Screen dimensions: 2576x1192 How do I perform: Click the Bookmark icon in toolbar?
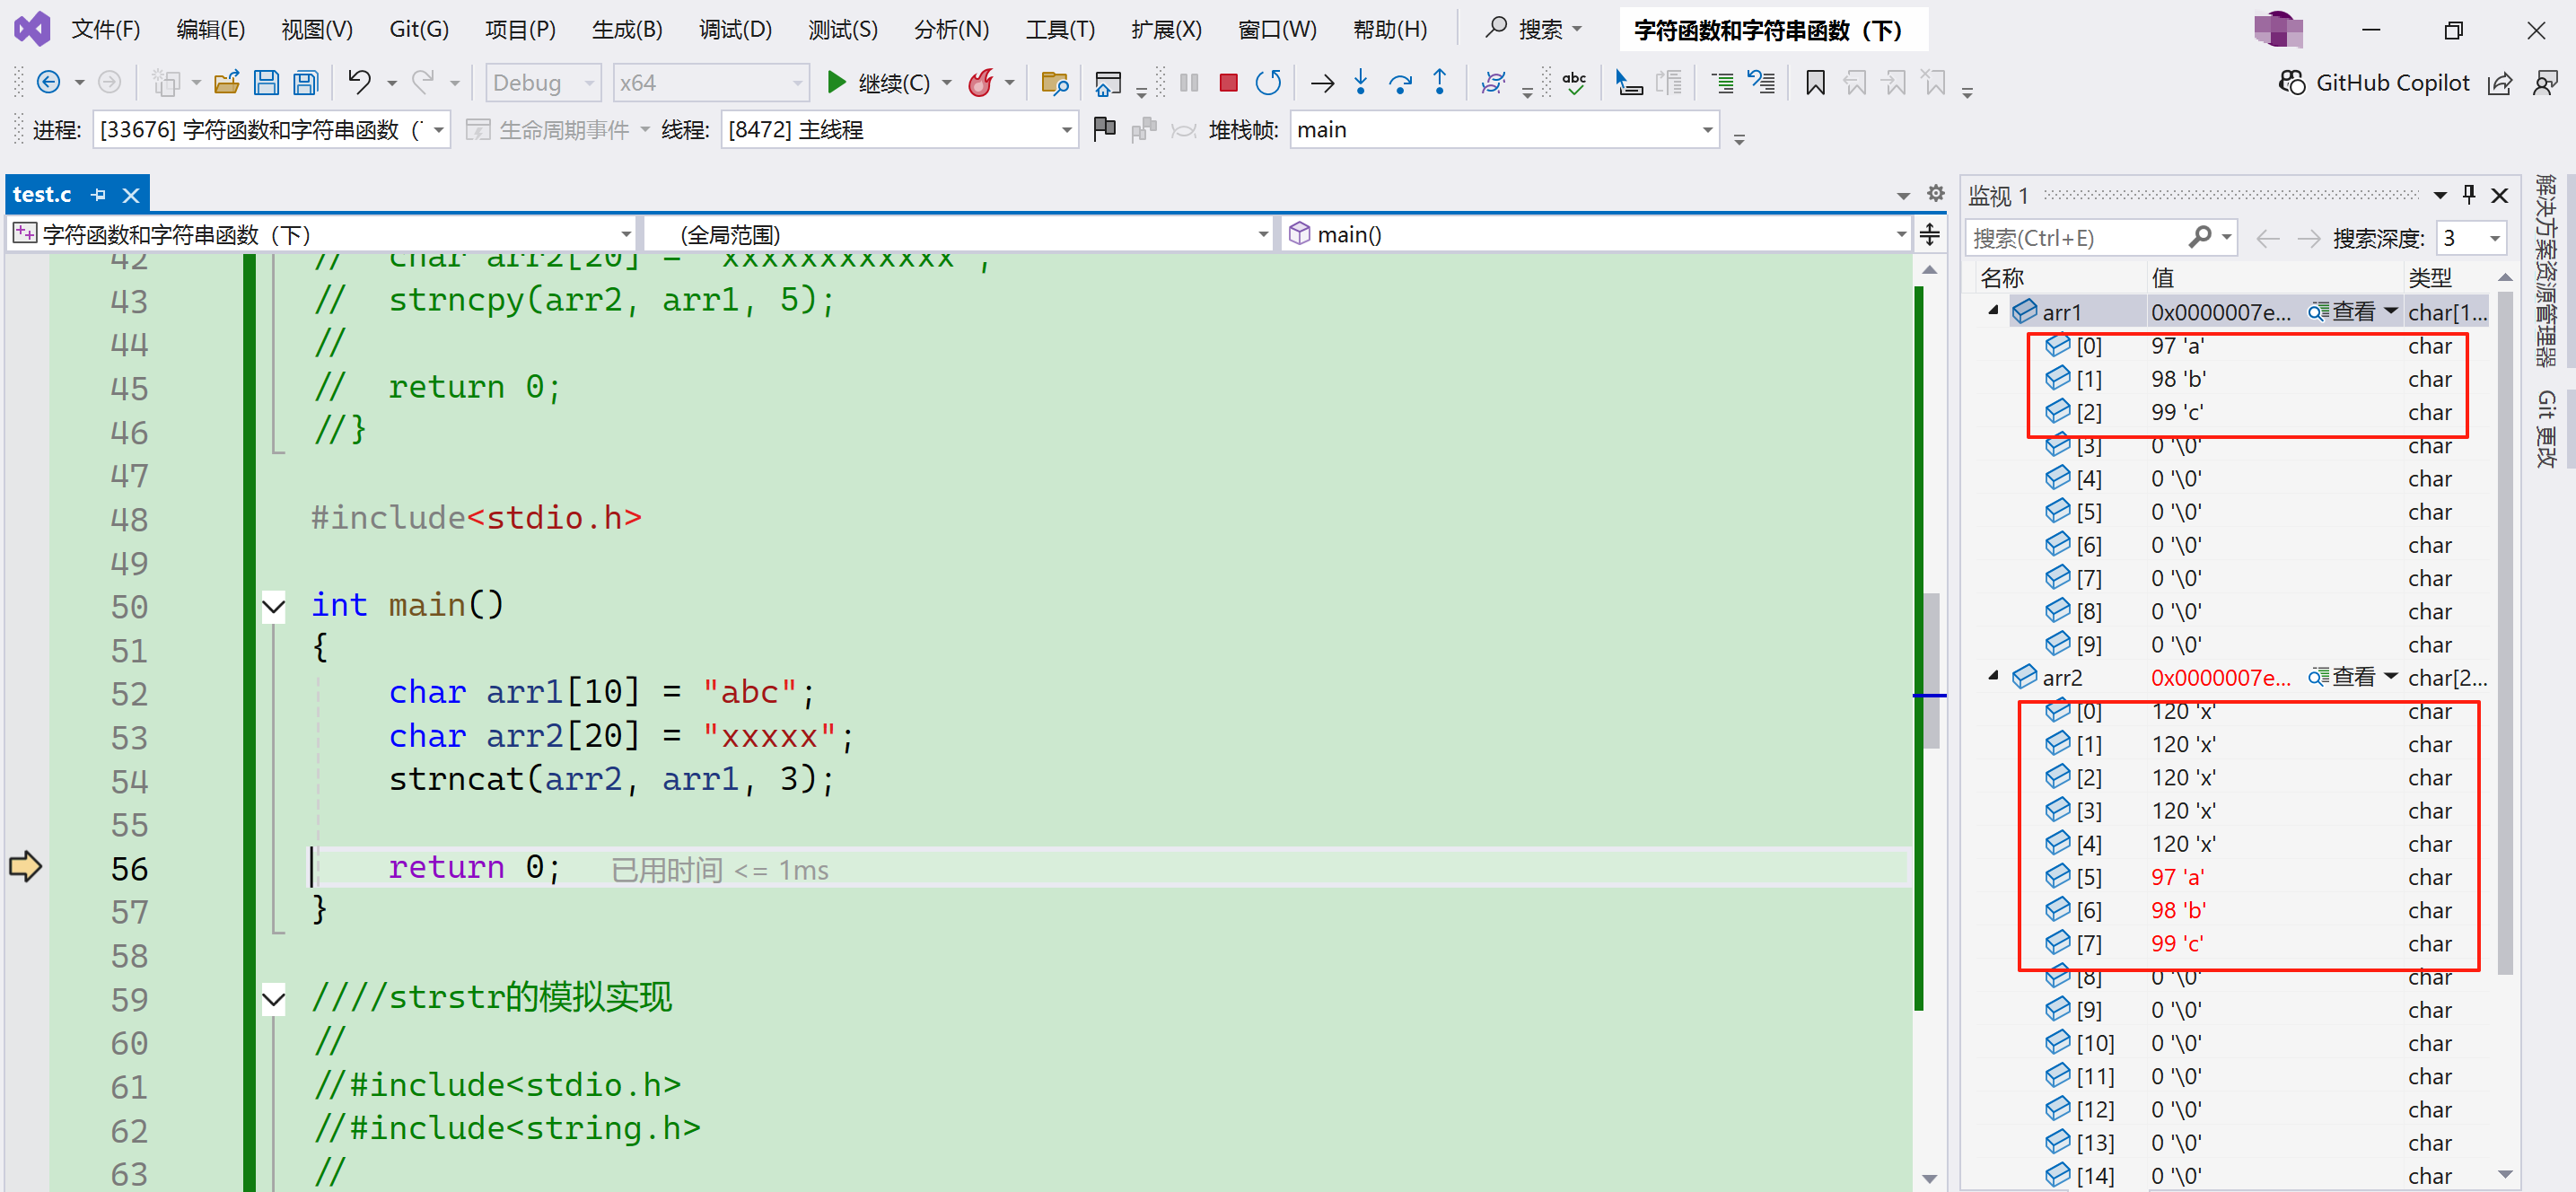tap(1815, 82)
